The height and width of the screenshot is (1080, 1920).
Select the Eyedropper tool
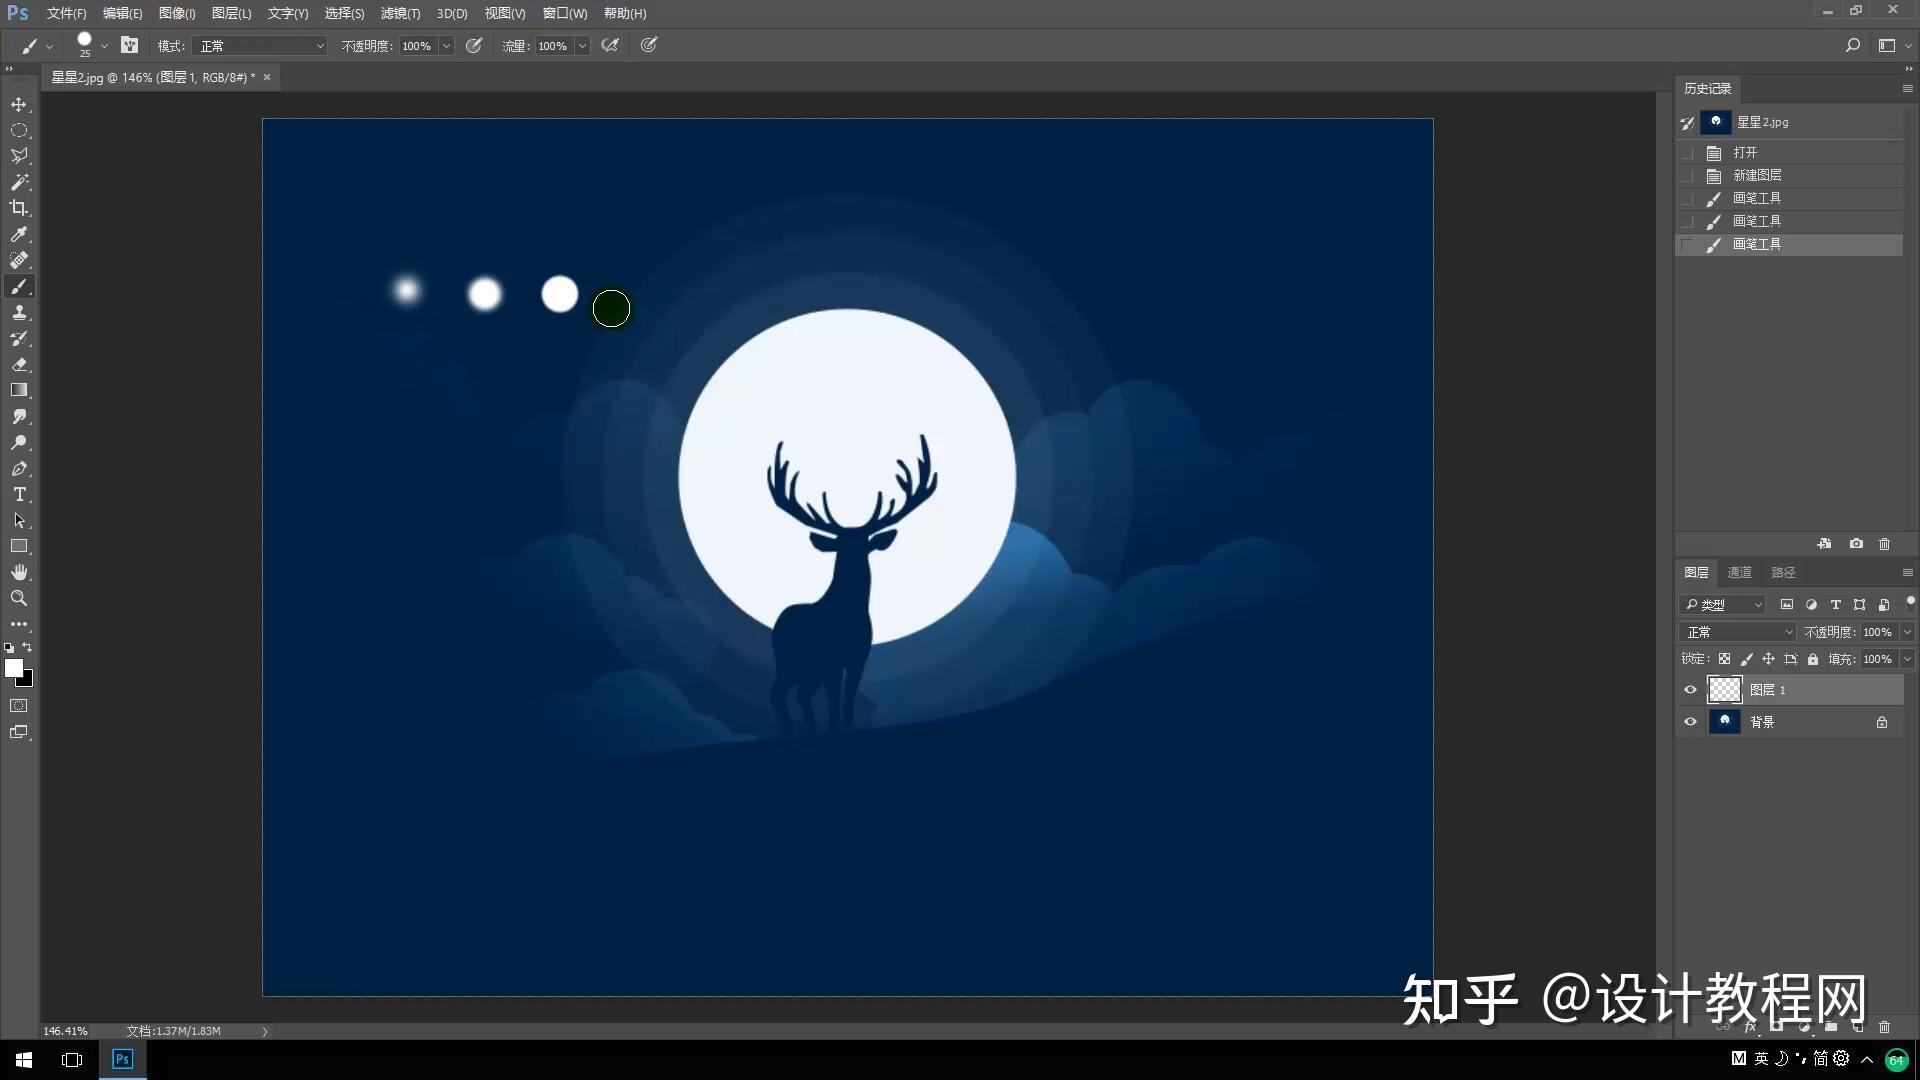pos(19,234)
